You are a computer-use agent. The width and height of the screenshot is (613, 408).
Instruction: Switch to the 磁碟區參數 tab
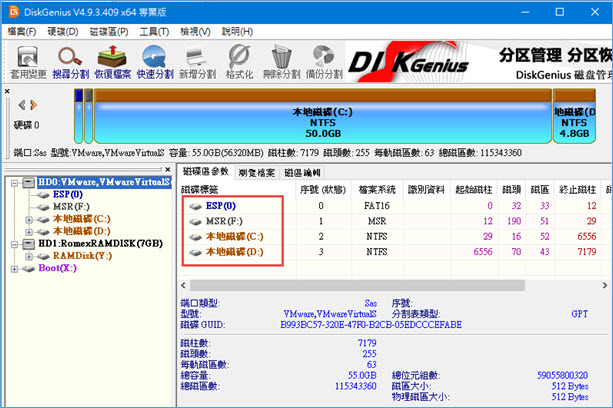click(206, 171)
